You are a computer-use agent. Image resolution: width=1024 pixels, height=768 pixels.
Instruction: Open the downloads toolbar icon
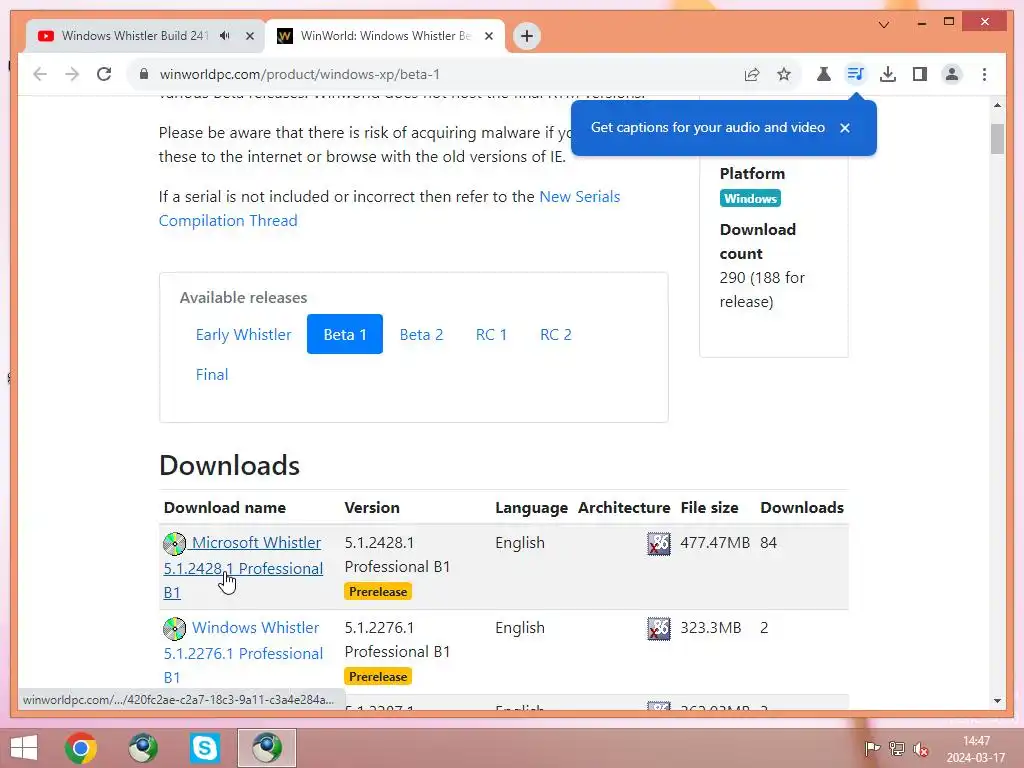(x=888, y=74)
